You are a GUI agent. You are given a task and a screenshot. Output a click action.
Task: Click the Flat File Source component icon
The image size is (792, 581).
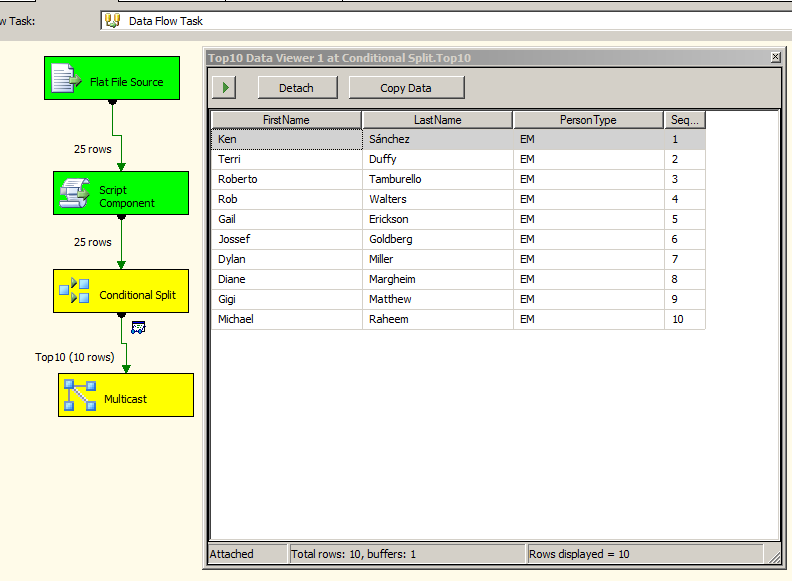pyautogui.click(x=67, y=78)
